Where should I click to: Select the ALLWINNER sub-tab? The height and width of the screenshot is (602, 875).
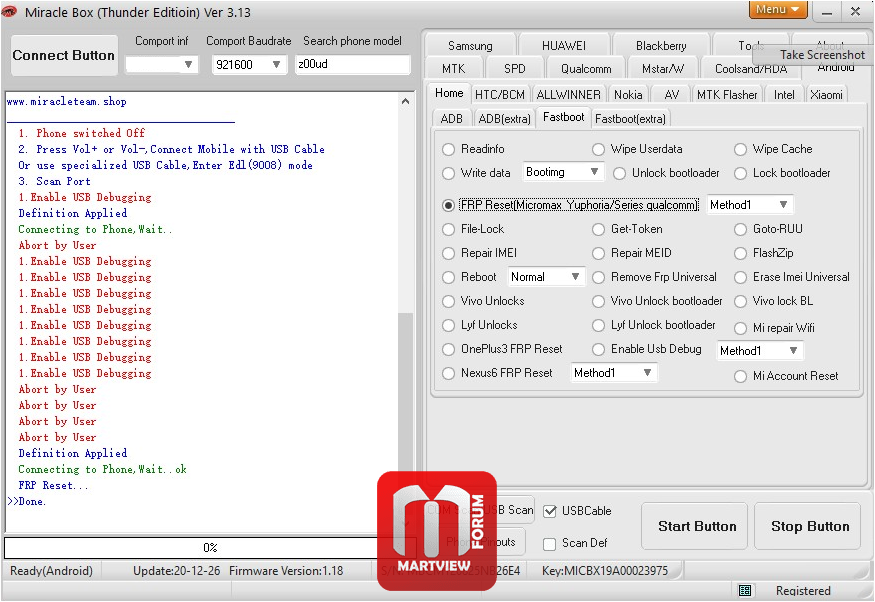(x=568, y=95)
